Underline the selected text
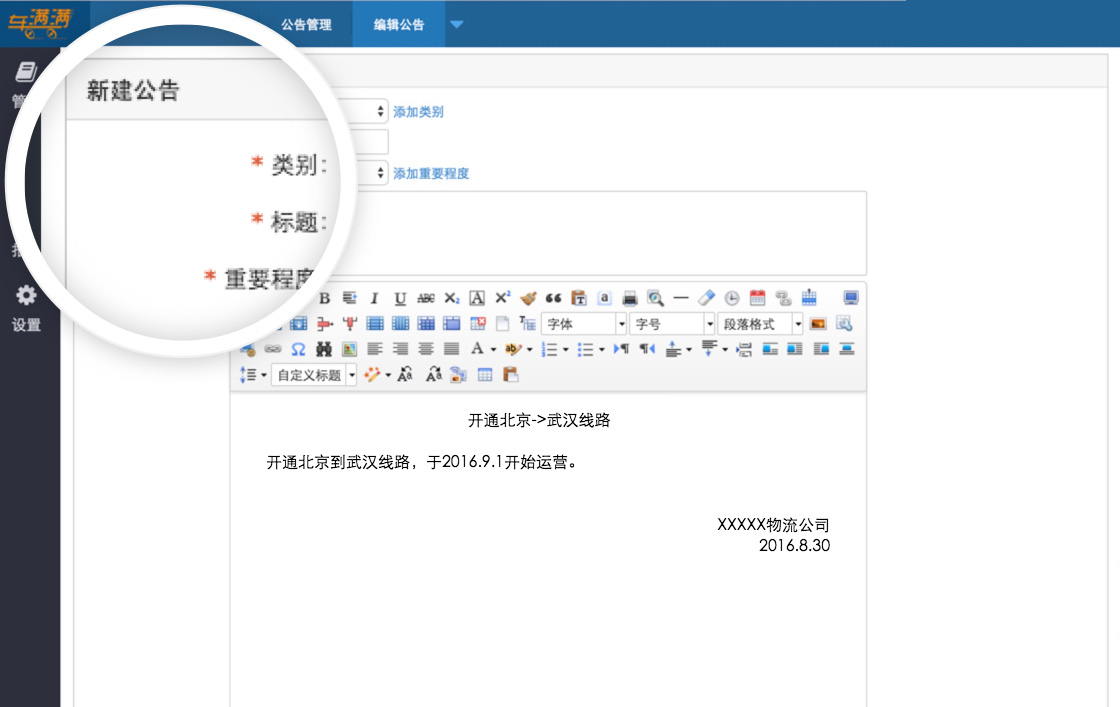Viewport: 1120px width, 707px height. [400, 298]
